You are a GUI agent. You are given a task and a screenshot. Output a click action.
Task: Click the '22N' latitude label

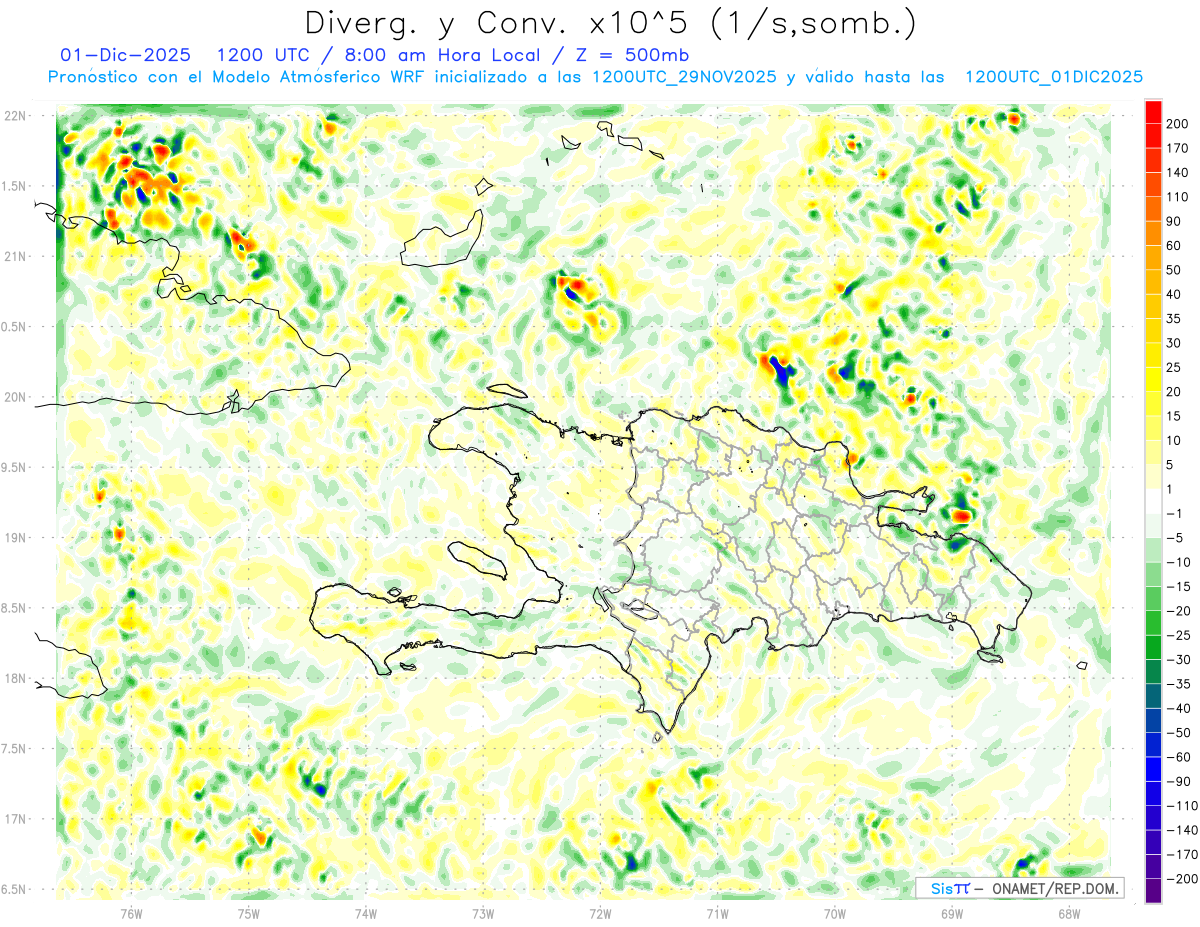coord(15,116)
